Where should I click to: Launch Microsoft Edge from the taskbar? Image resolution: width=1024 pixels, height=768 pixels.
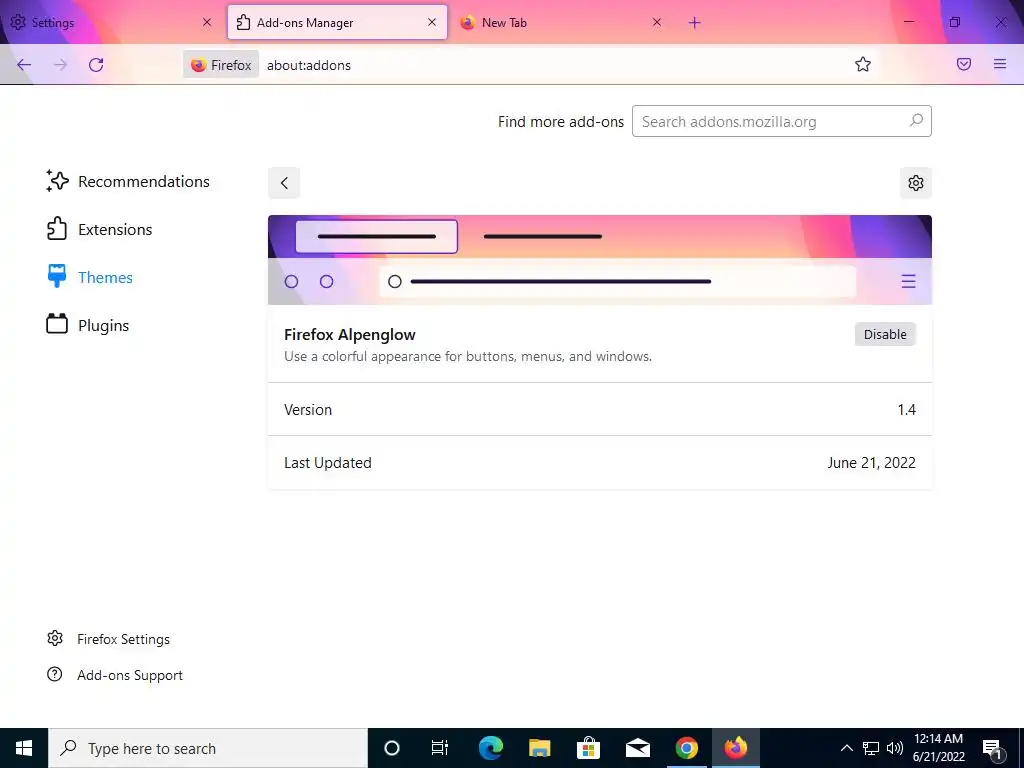point(490,748)
